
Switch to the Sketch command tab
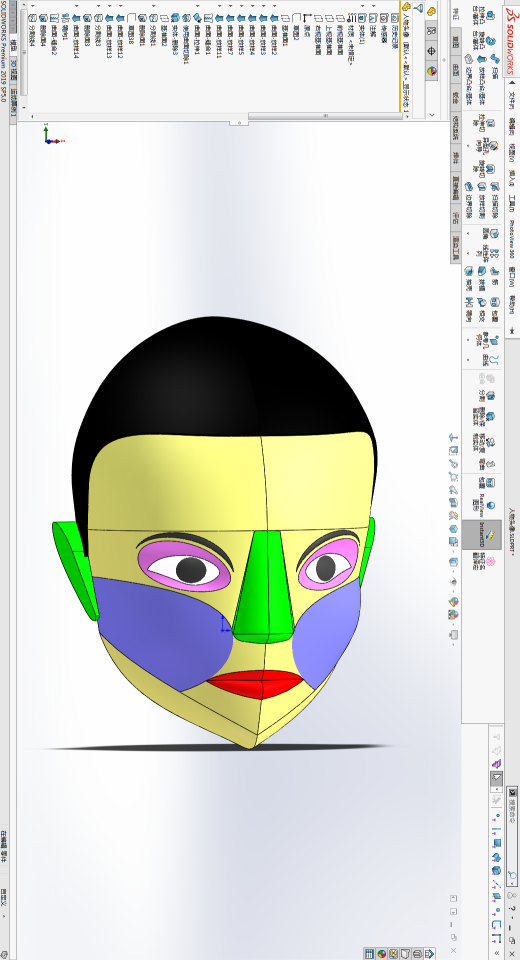456,40
